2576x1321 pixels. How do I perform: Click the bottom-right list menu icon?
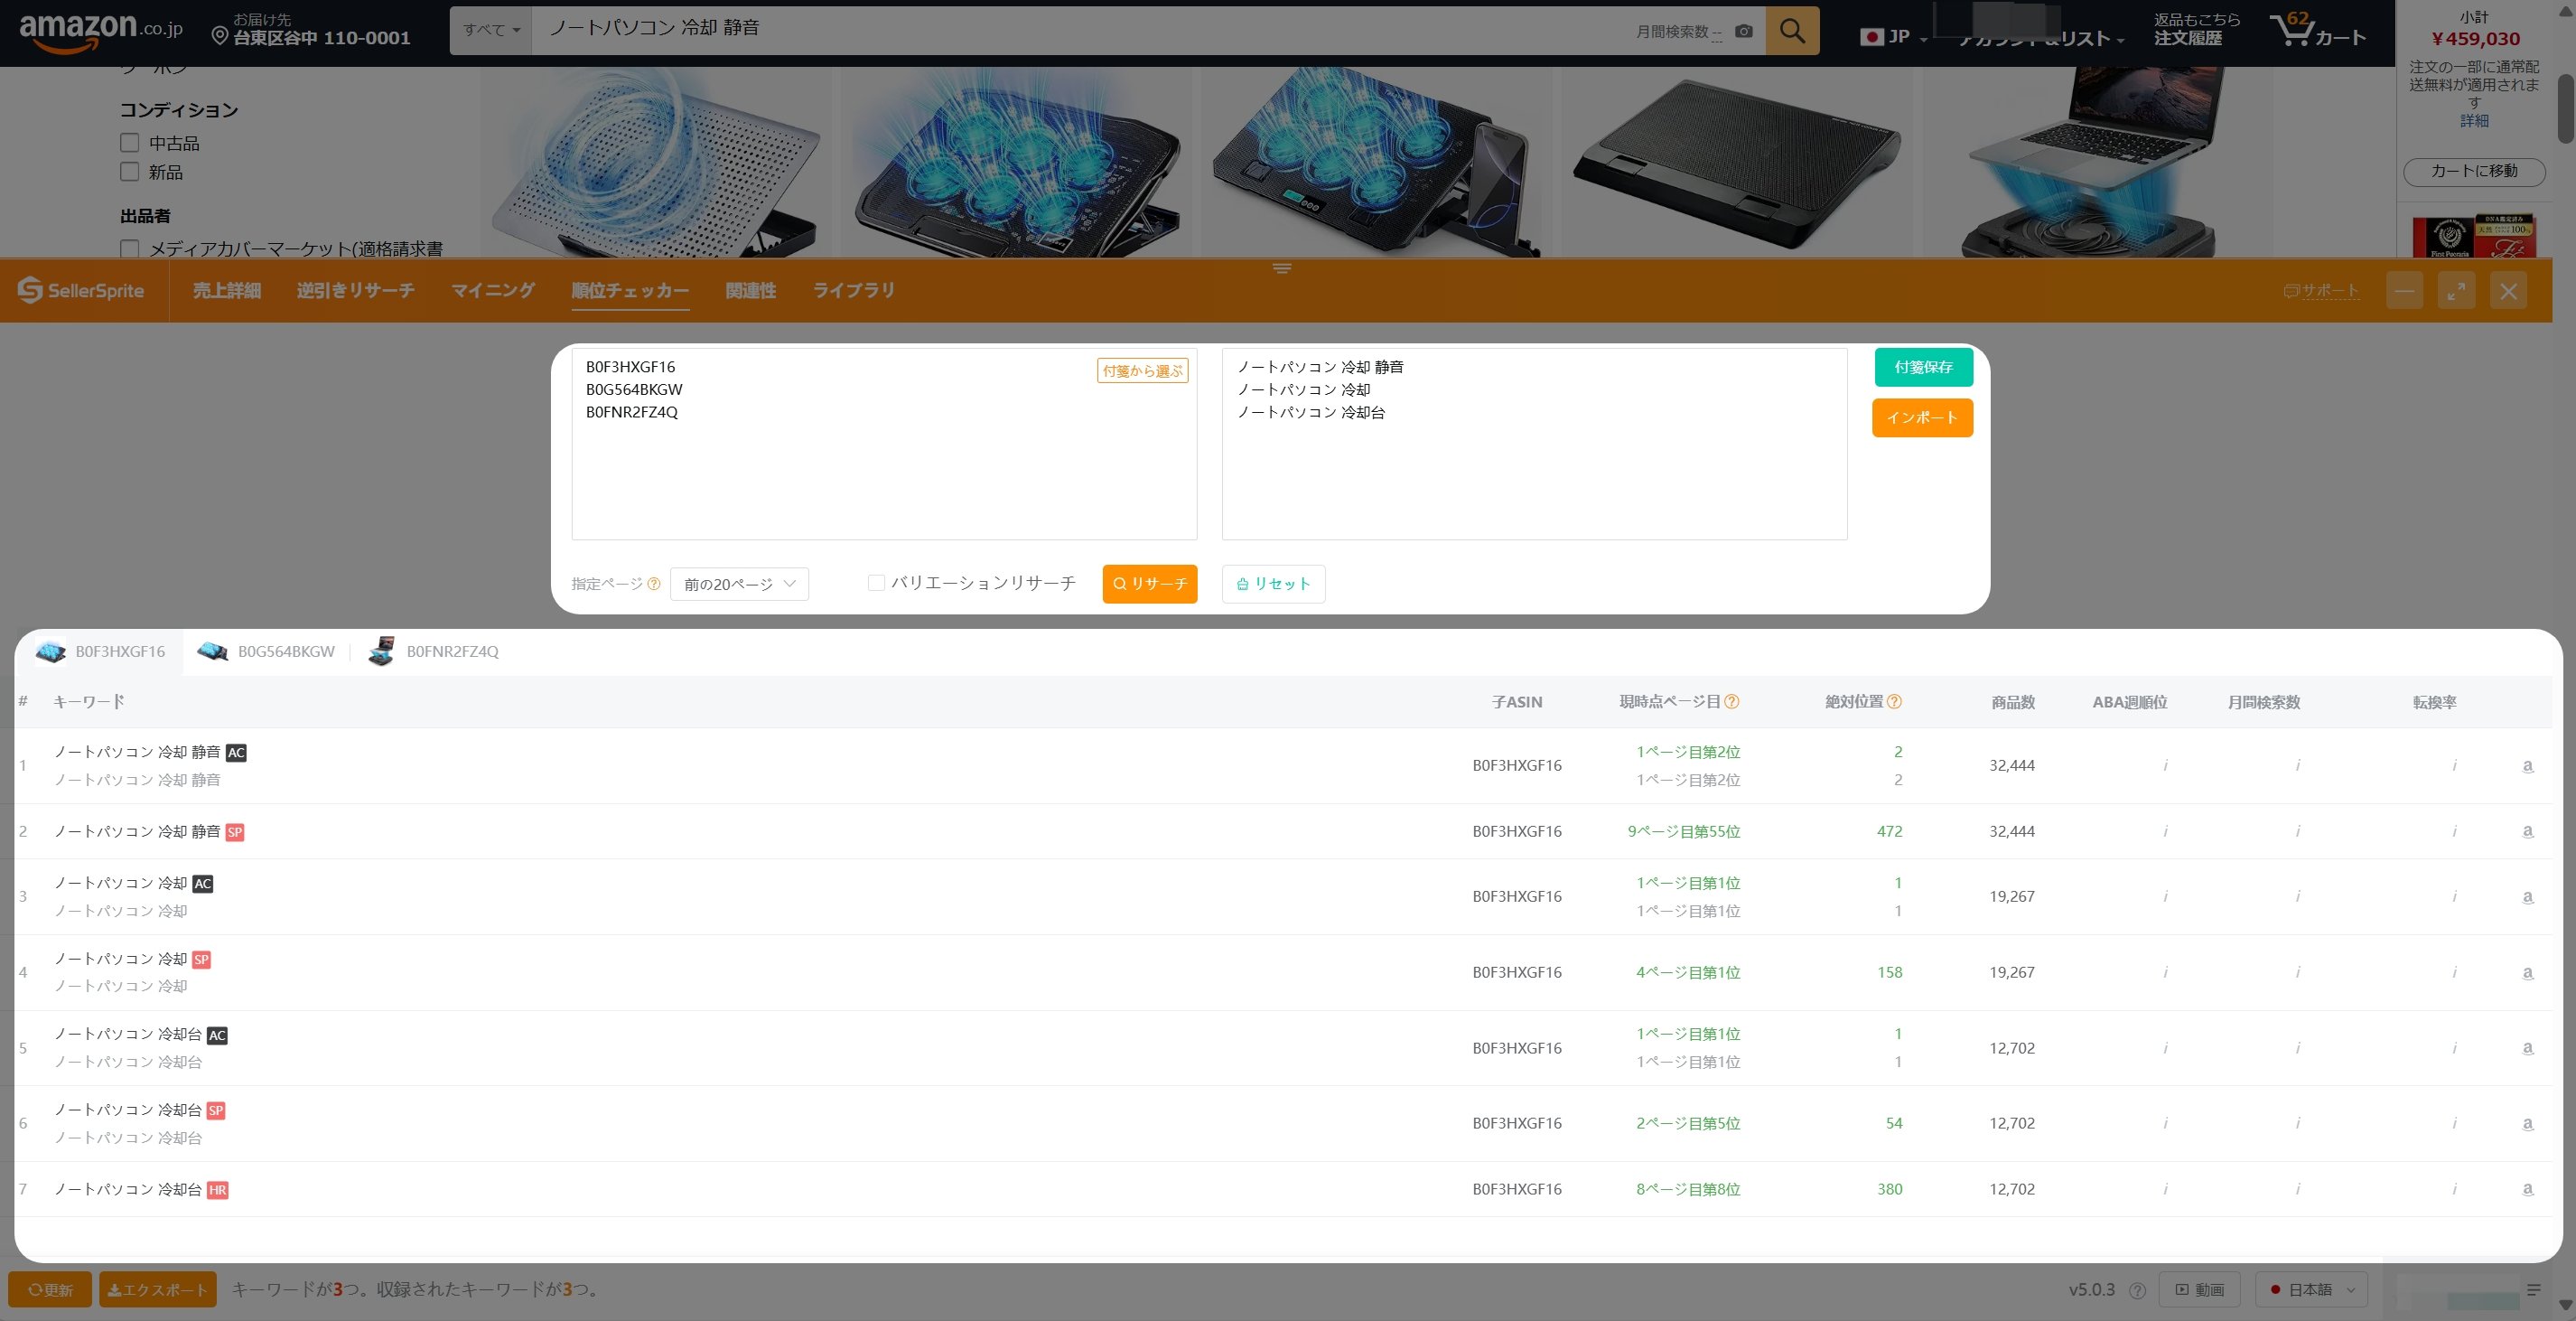pos(2533,1290)
